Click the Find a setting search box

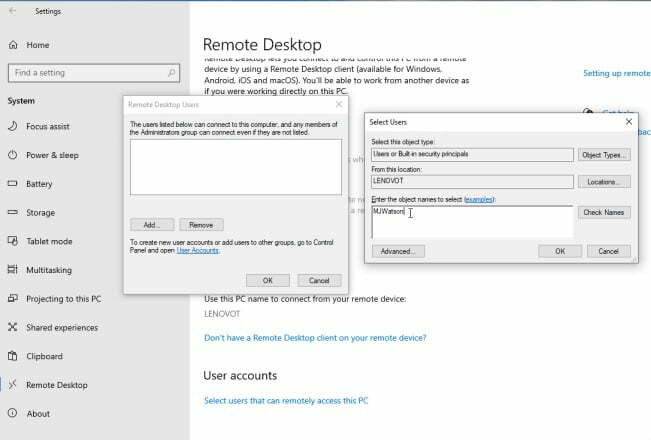(x=94, y=73)
